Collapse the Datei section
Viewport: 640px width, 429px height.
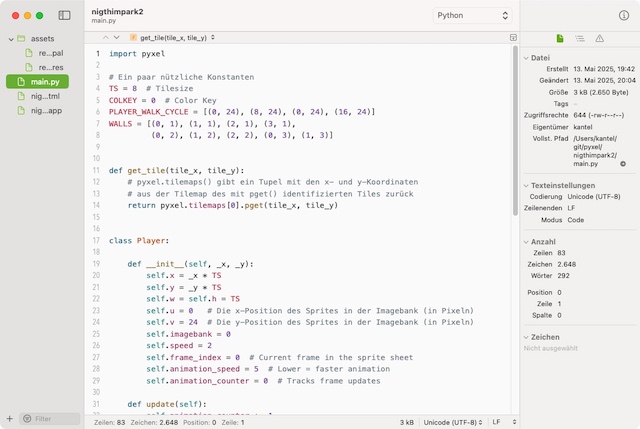tap(527, 58)
